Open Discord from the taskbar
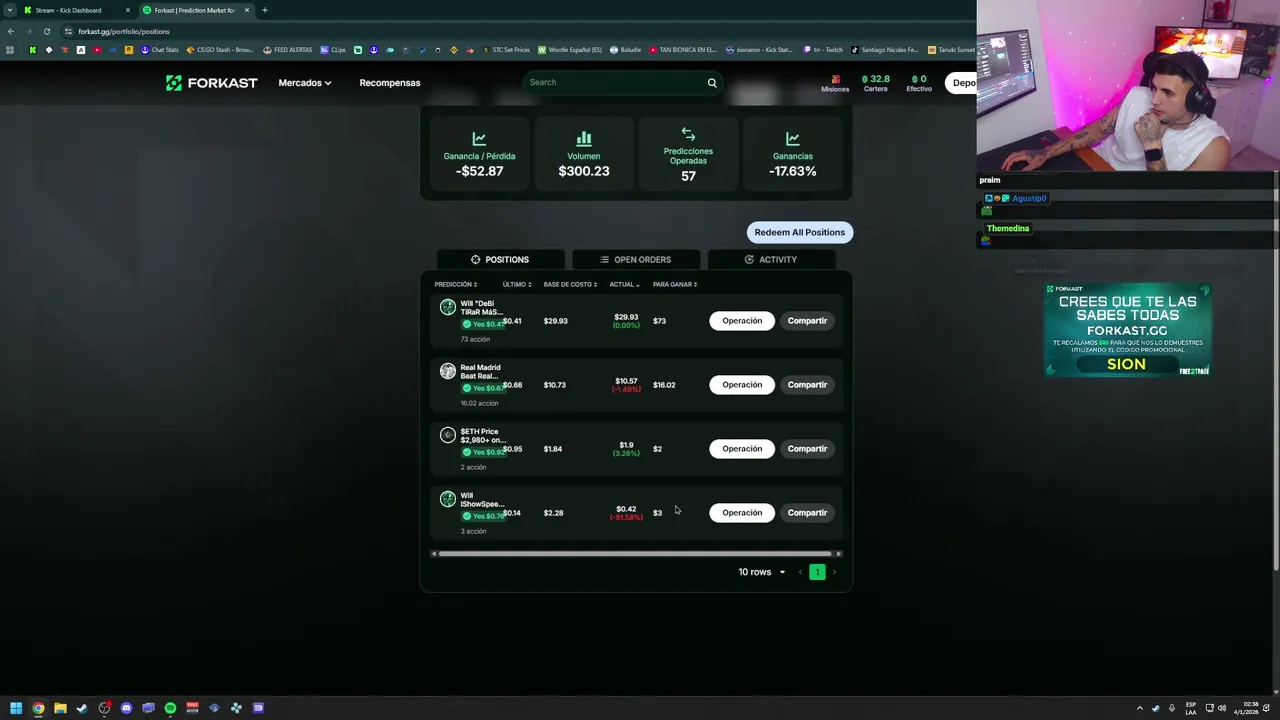This screenshot has width=1280, height=720. (x=126, y=708)
